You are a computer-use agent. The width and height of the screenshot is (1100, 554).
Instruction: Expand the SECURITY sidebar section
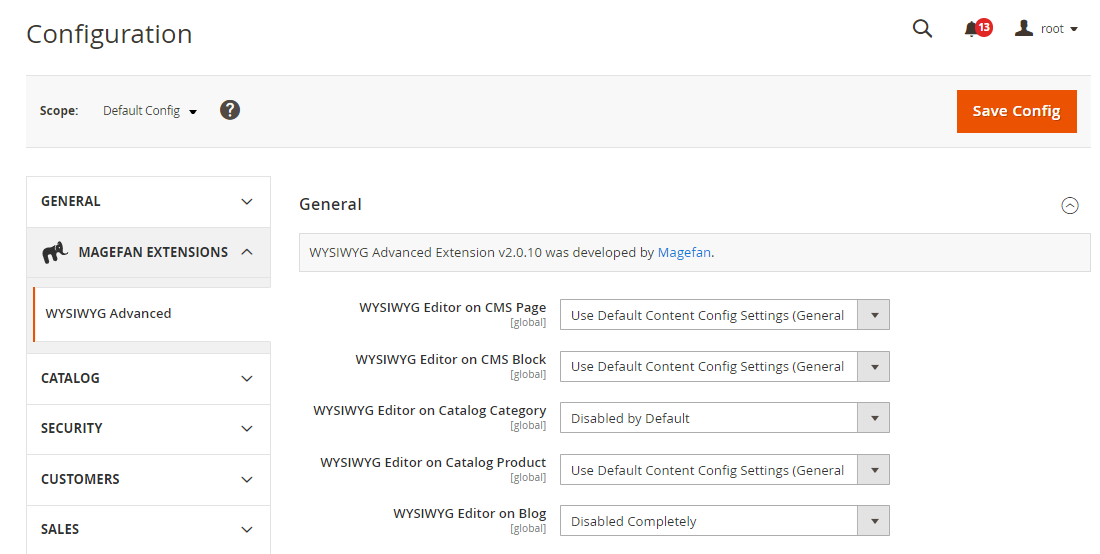coord(148,429)
